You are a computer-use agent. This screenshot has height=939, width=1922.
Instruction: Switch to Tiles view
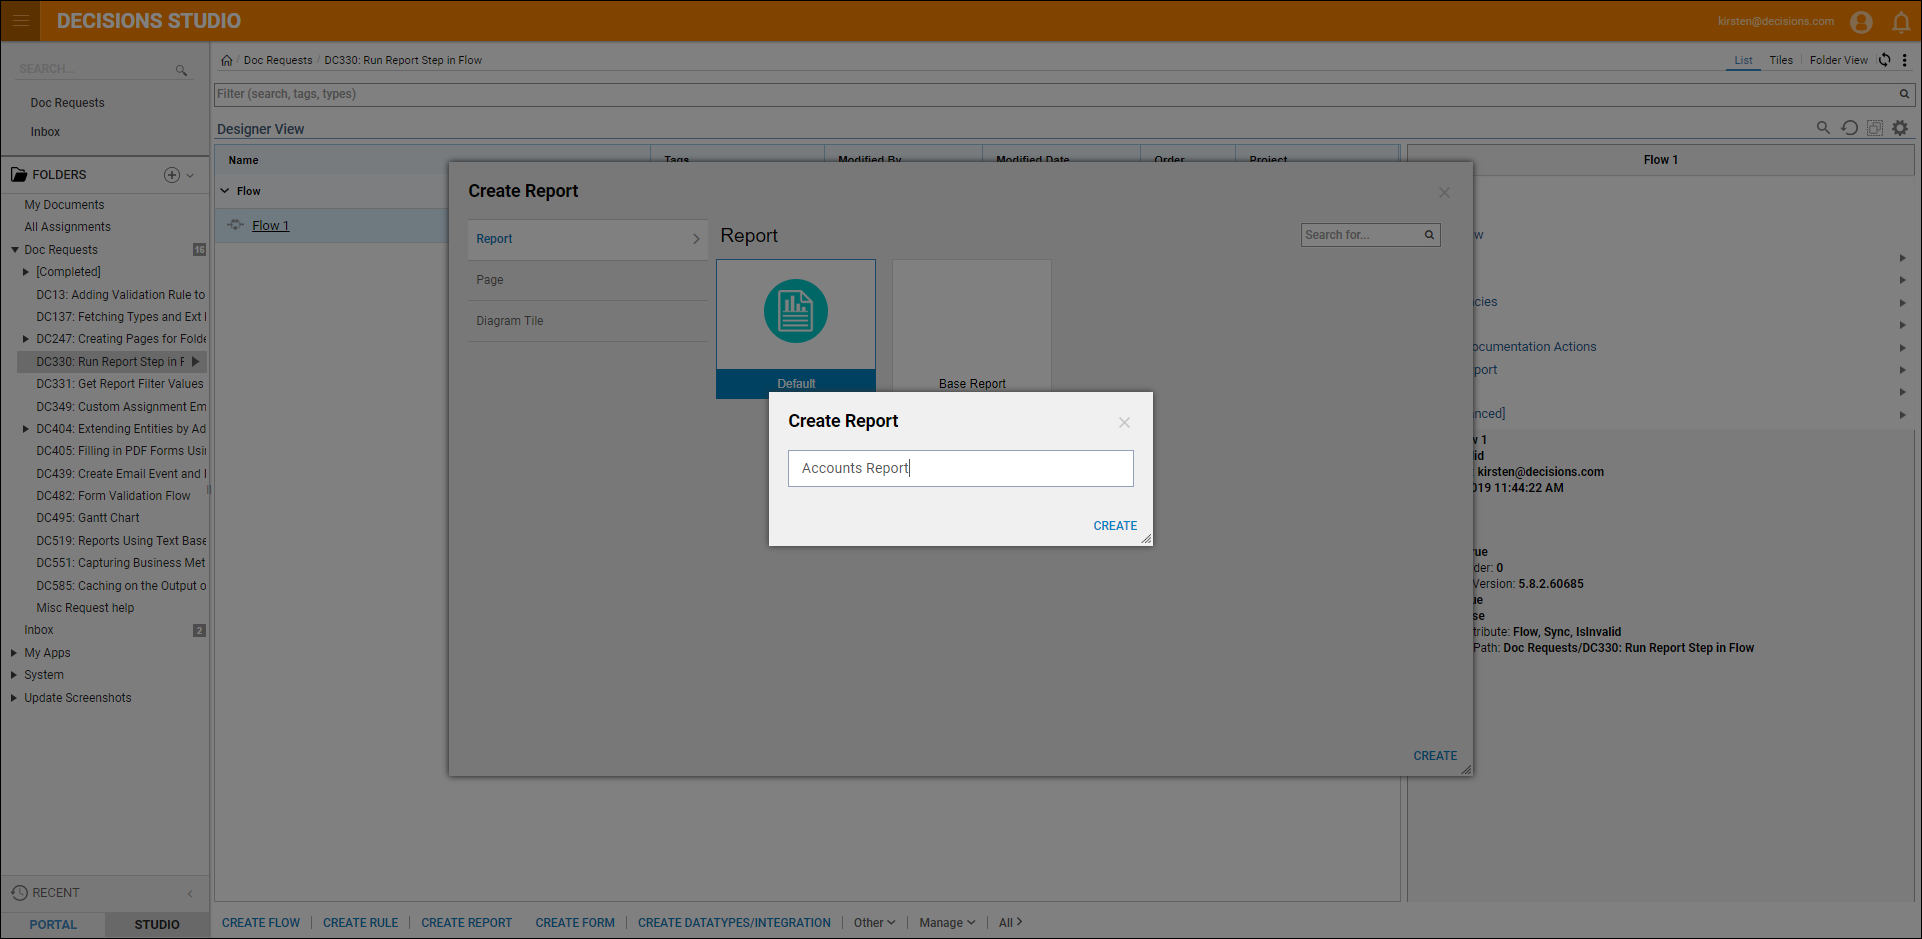(x=1781, y=60)
